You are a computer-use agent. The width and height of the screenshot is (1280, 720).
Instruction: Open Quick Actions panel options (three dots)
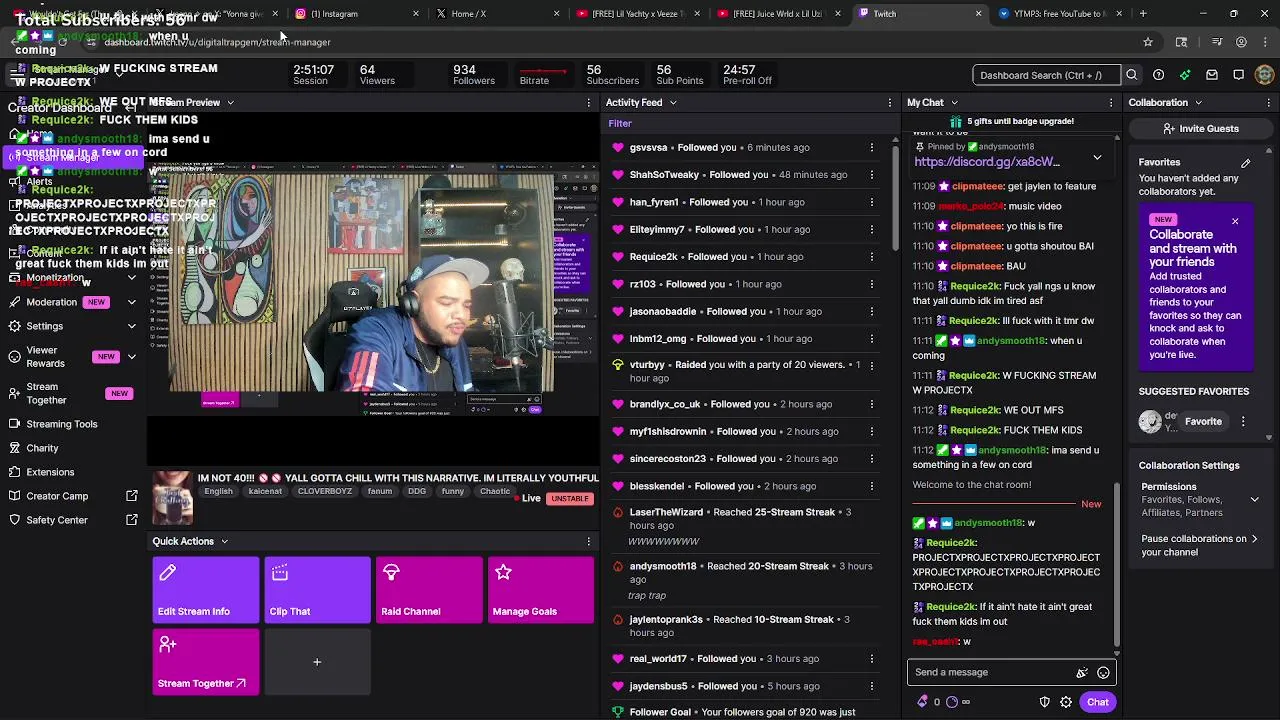[588, 541]
